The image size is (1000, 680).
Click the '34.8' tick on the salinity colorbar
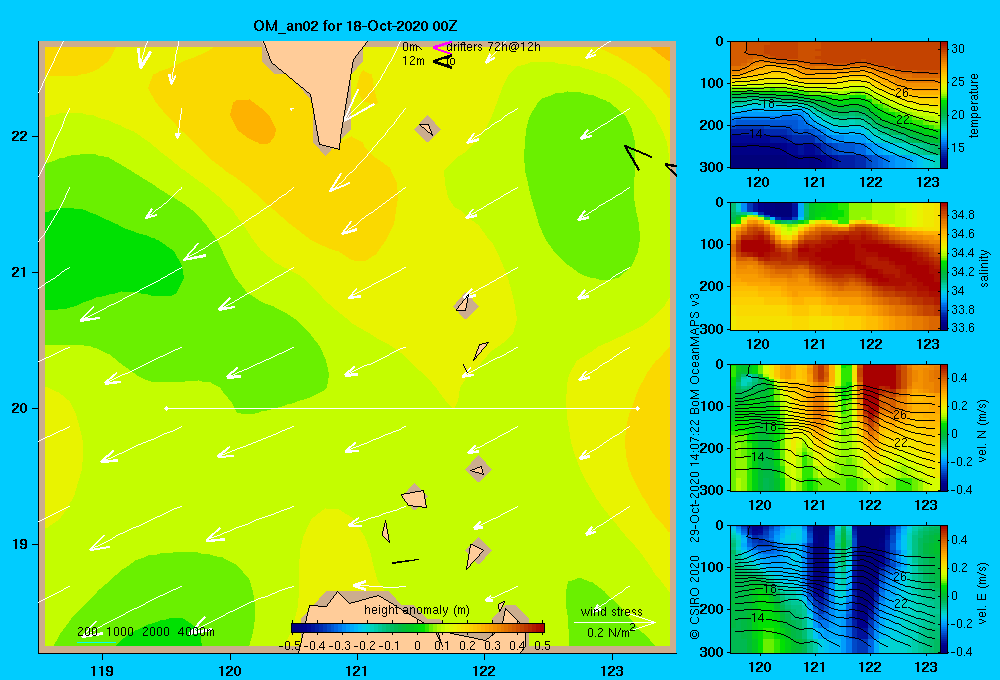point(963,214)
